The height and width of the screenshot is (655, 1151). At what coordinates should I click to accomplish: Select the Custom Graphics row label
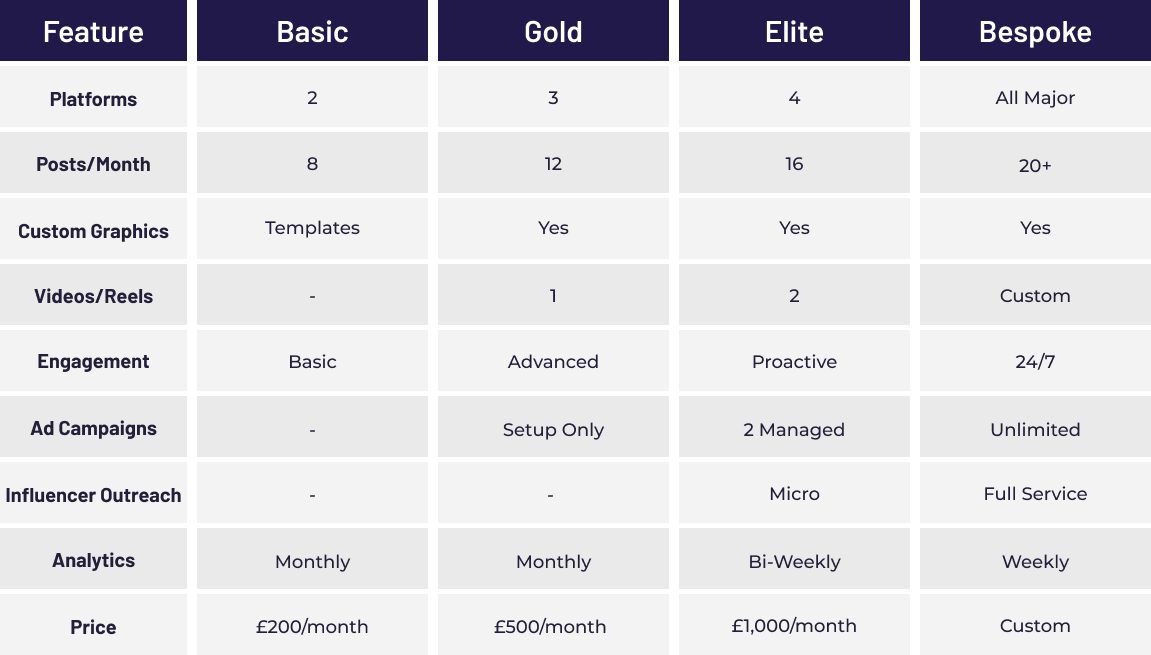(93, 228)
